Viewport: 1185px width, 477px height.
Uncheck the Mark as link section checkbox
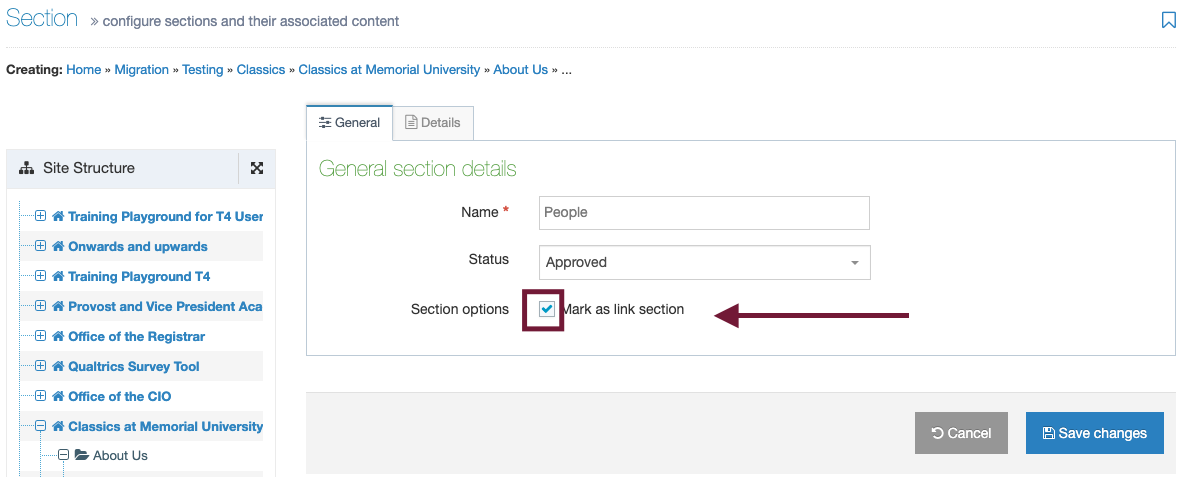547,309
